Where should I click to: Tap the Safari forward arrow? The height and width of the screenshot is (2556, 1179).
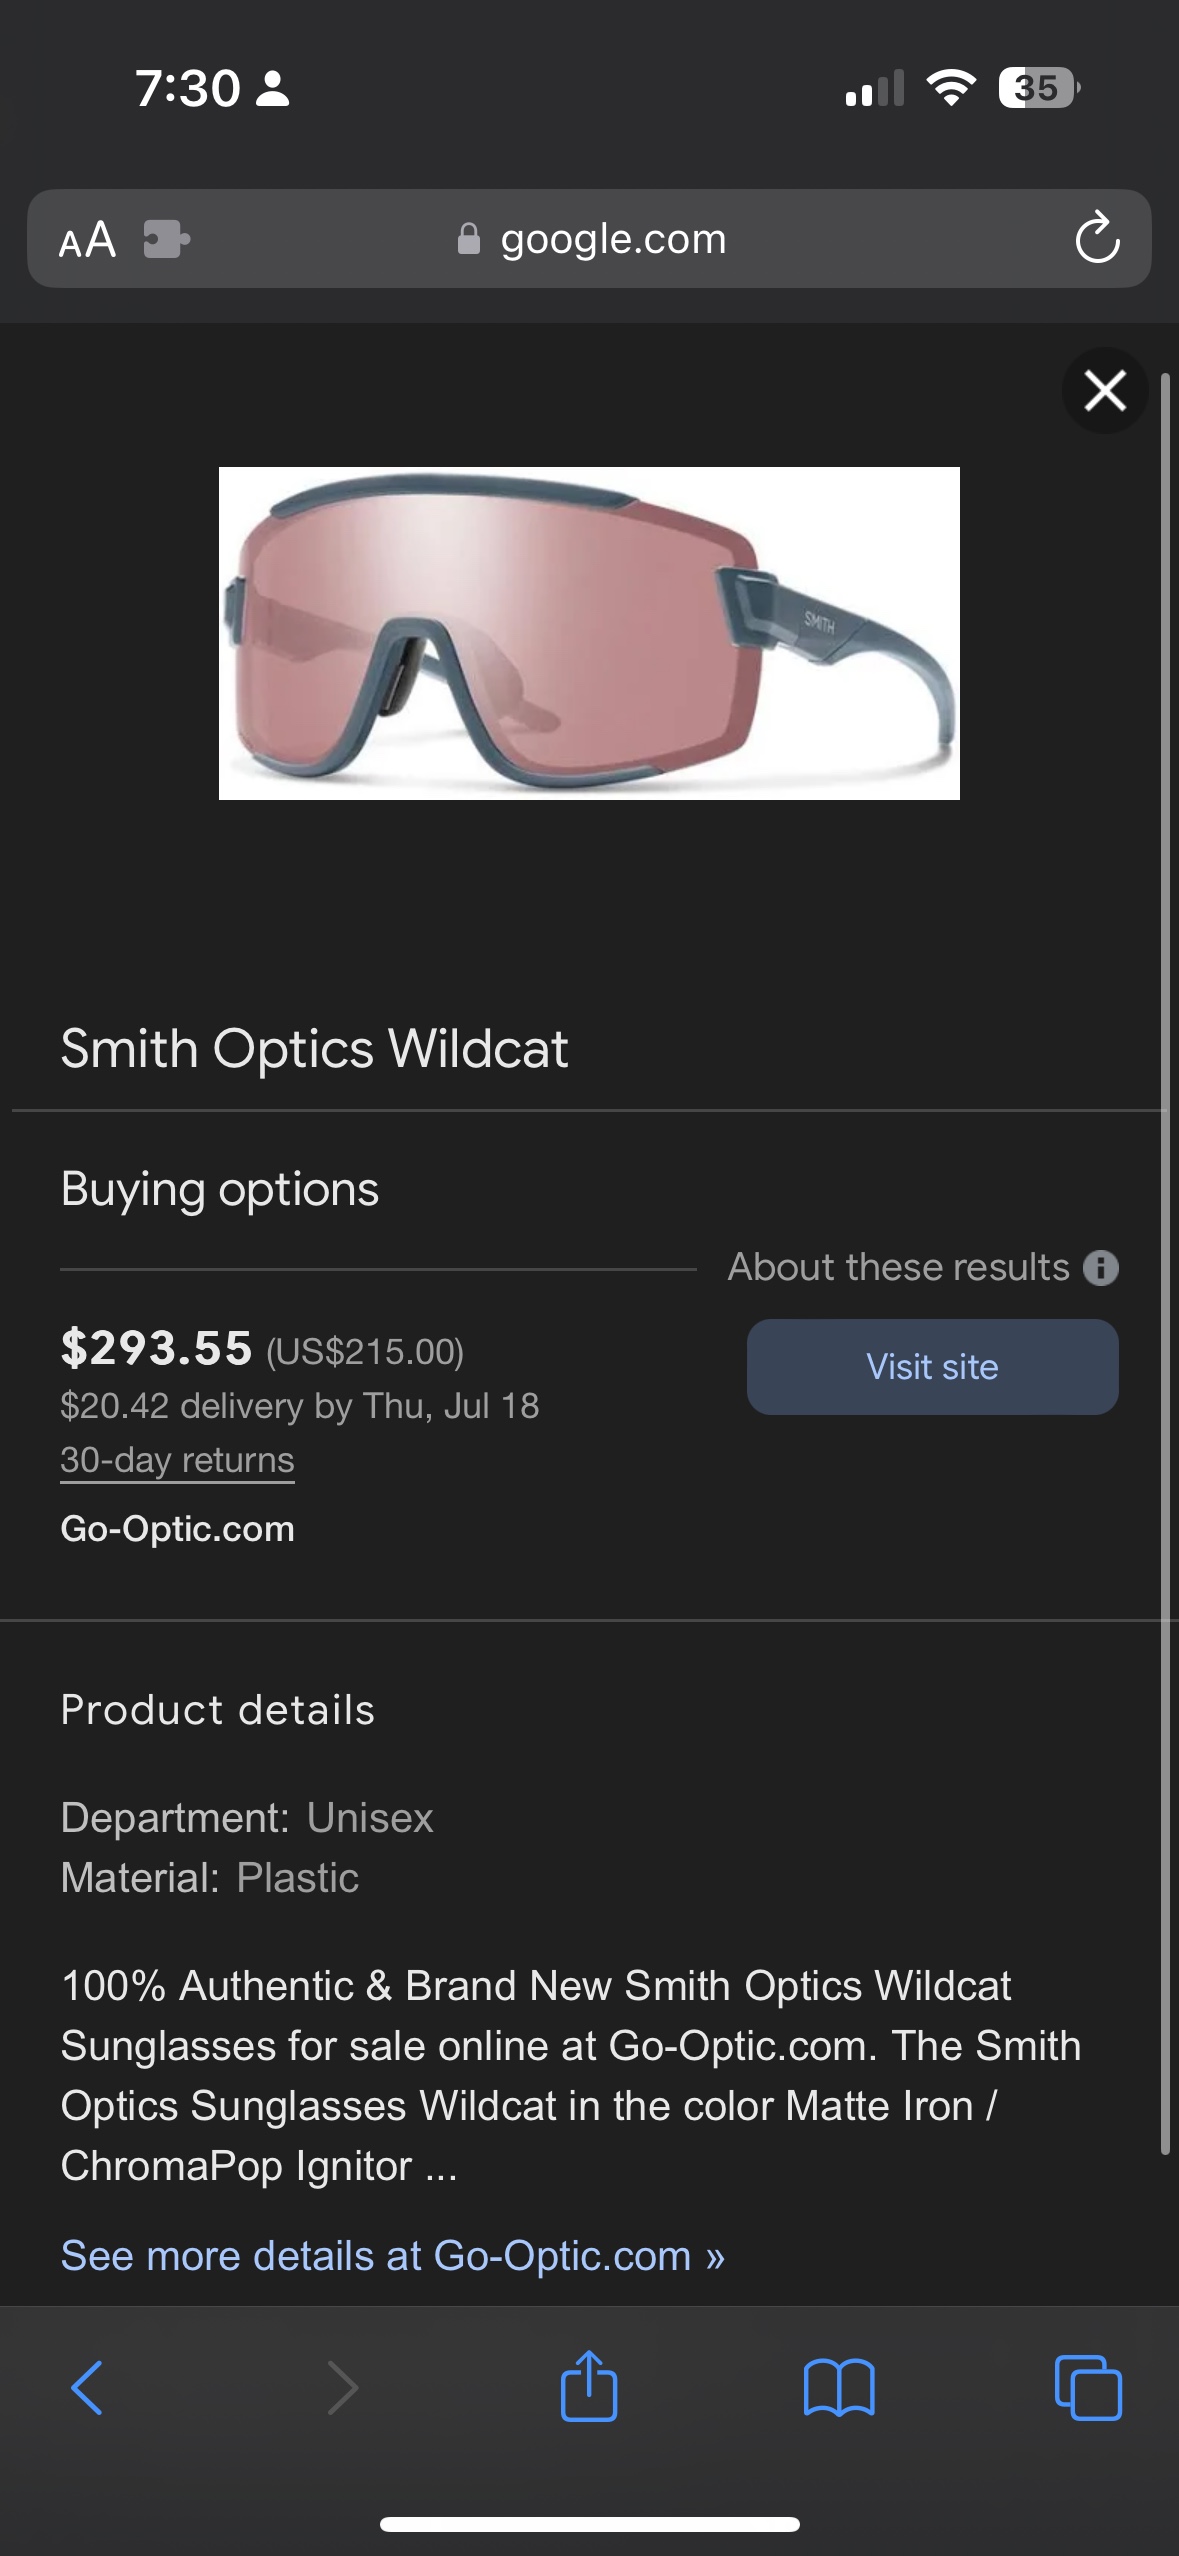click(x=342, y=2388)
